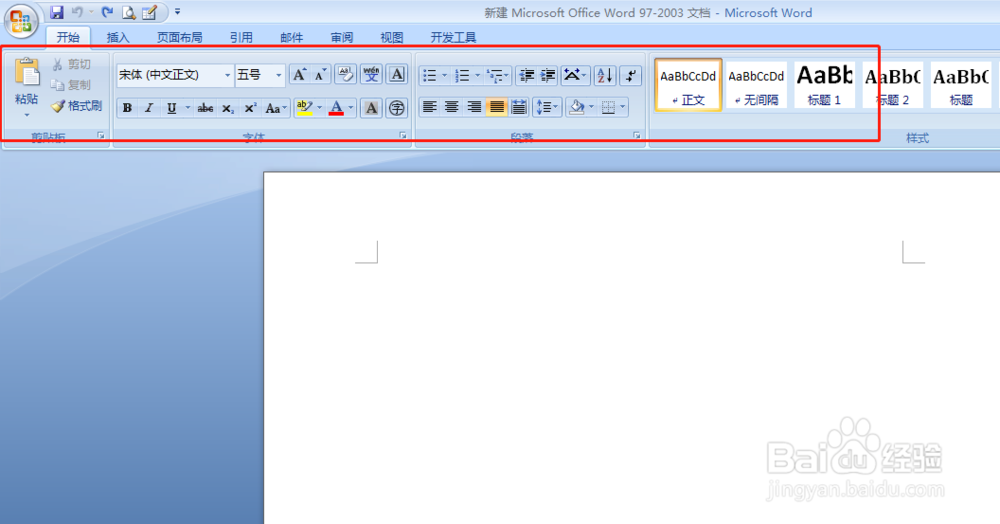Open the 页面布局 tab
Screen dimensions: 1000x524
179,38
